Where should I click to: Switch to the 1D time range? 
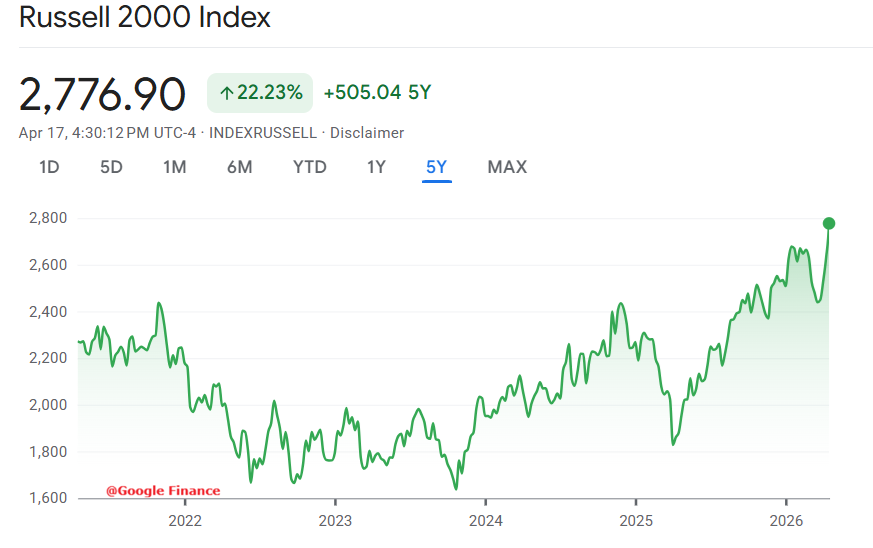[49, 167]
